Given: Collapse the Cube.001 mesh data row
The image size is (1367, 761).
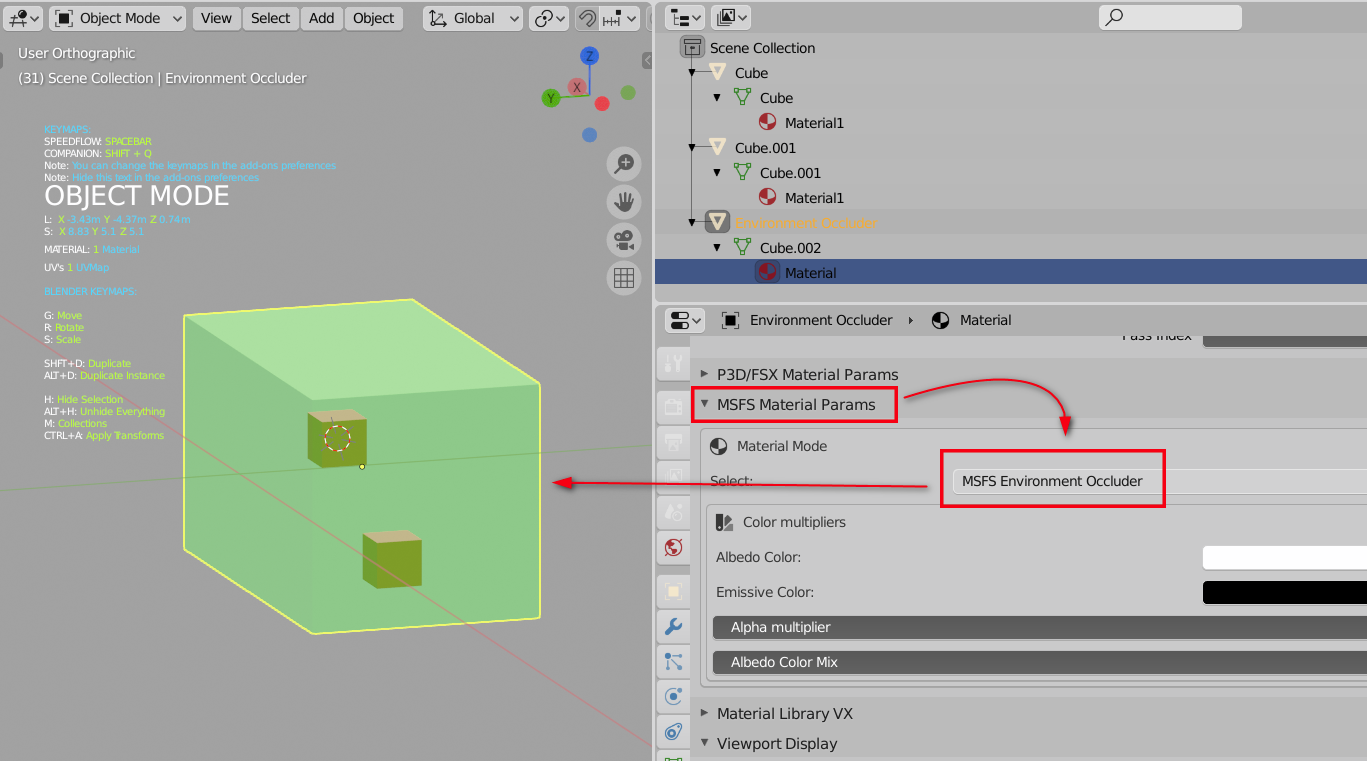Looking at the screenshot, I should 717,173.
